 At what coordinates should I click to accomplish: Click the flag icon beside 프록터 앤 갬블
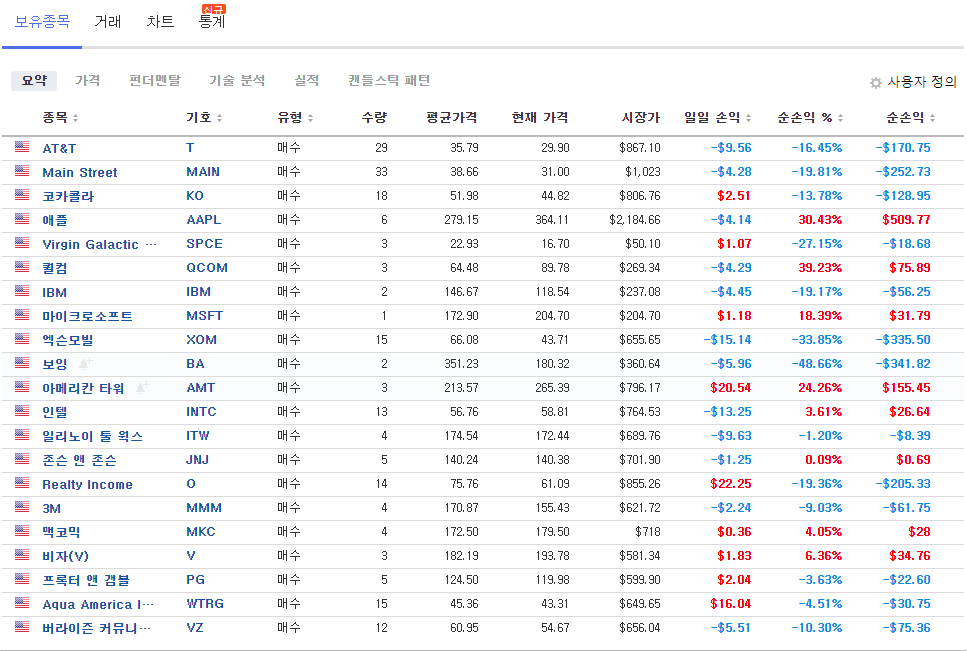(x=22, y=579)
